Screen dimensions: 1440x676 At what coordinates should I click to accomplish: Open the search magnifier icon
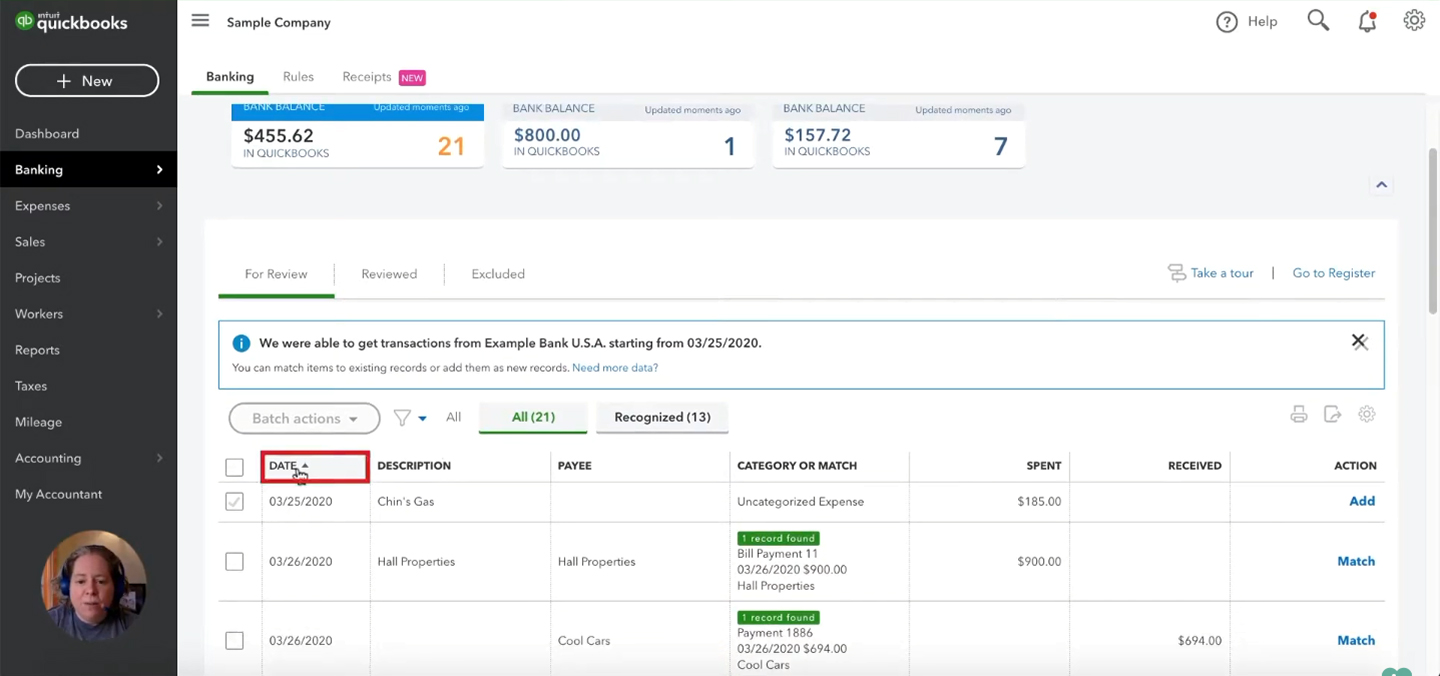pos(1318,21)
